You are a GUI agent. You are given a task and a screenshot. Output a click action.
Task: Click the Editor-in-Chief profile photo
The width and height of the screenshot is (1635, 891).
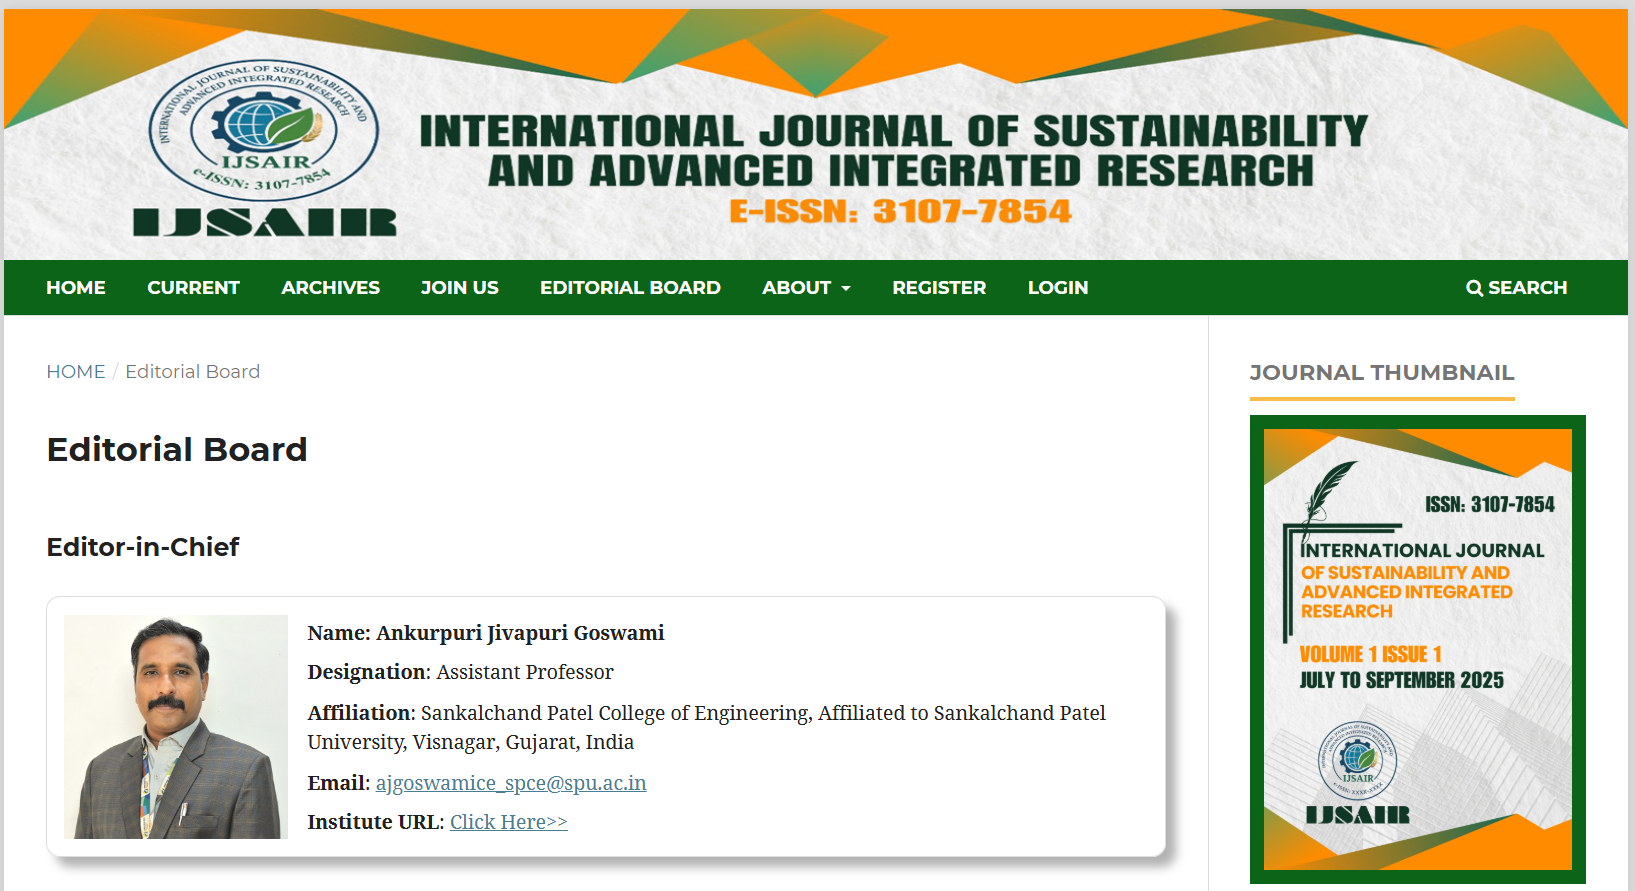pyautogui.click(x=176, y=727)
